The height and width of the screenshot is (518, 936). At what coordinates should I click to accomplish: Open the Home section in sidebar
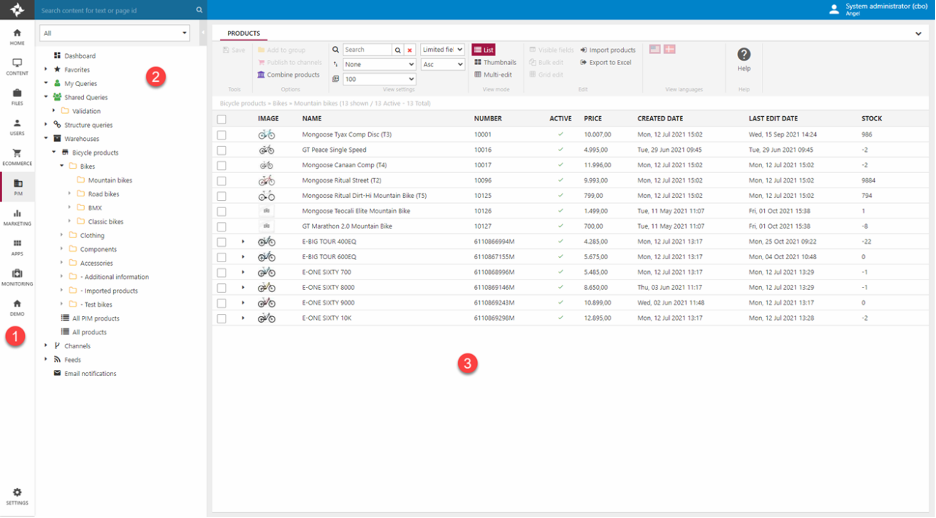coord(17,37)
